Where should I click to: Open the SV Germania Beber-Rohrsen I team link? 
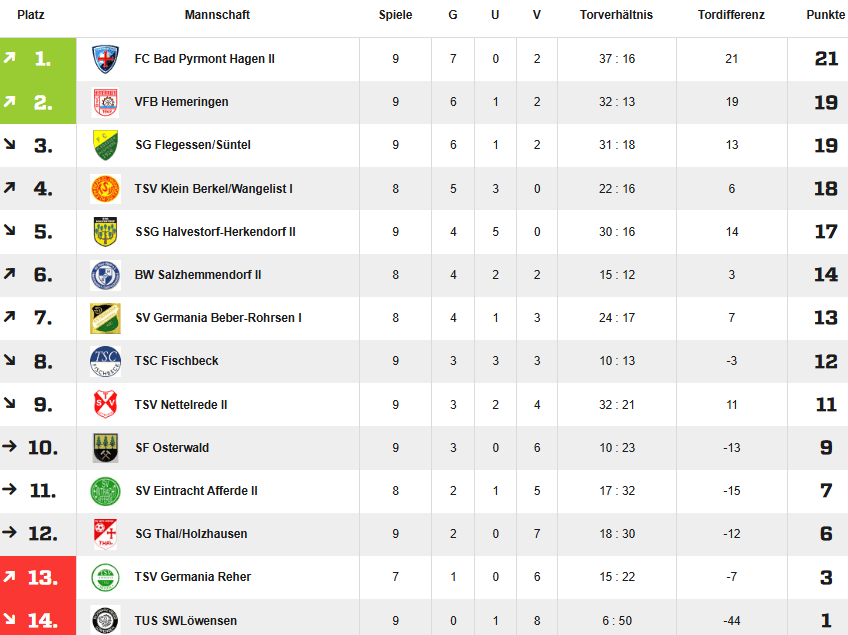218,318
